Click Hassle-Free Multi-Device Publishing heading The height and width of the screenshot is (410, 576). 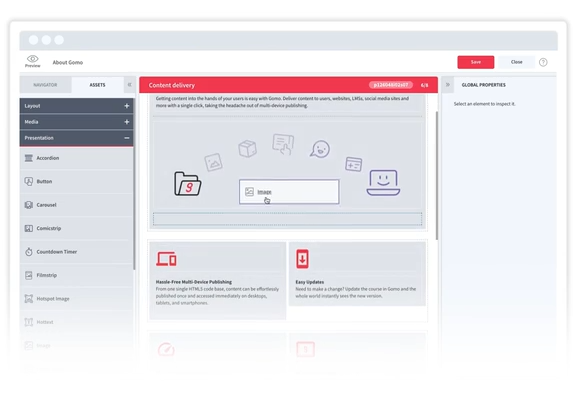194,282
